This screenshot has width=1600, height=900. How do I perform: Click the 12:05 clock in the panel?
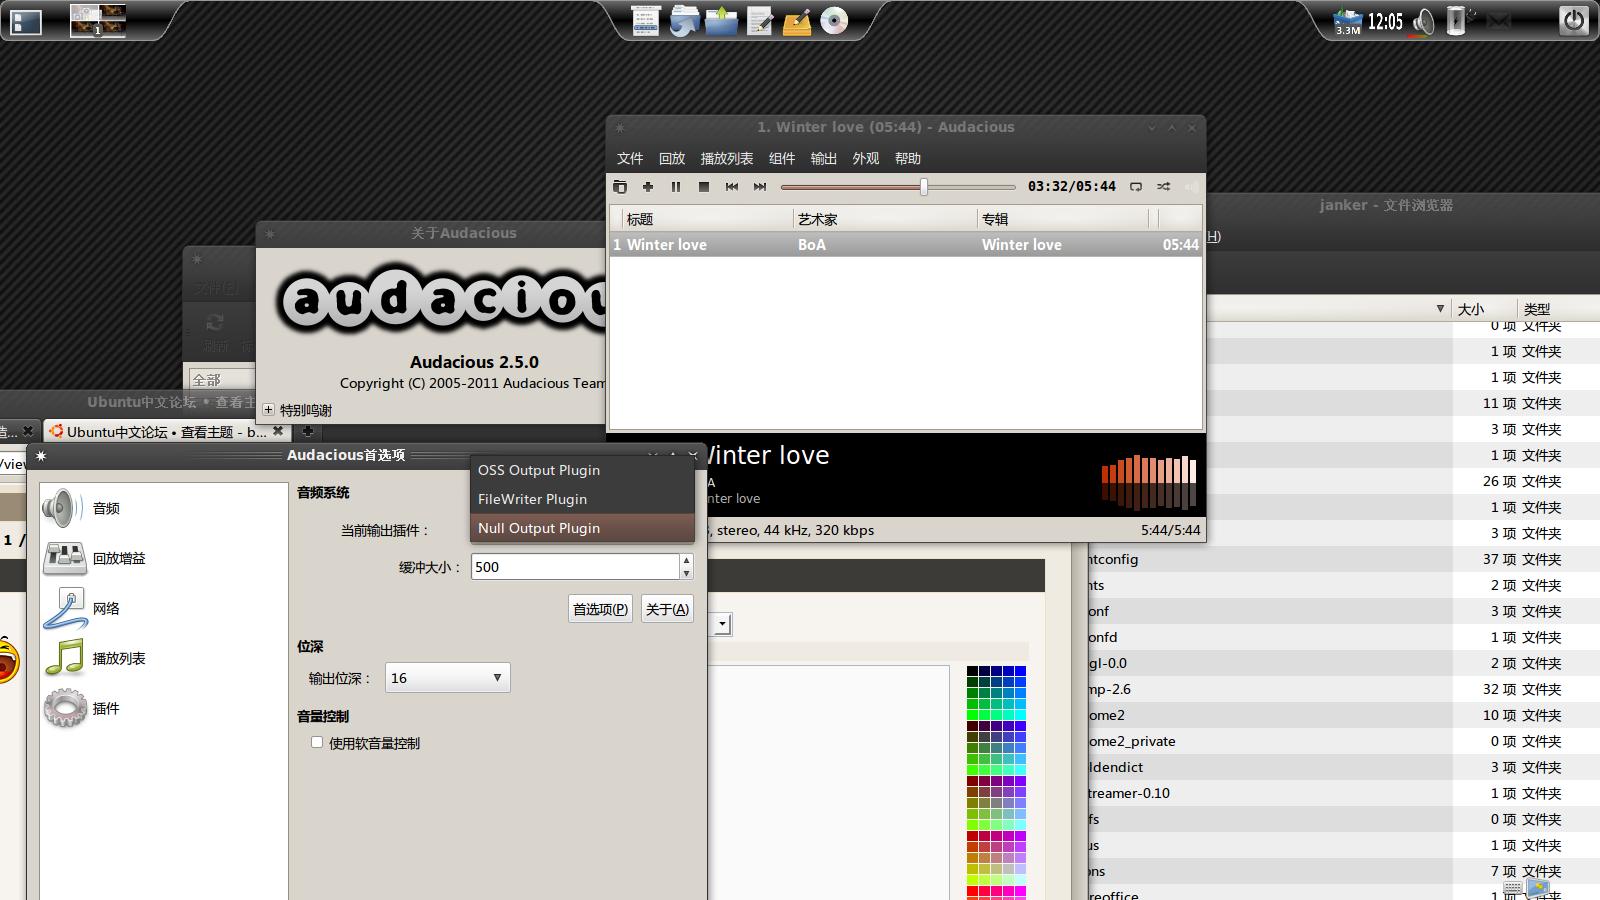click(x=1385, y=21)
